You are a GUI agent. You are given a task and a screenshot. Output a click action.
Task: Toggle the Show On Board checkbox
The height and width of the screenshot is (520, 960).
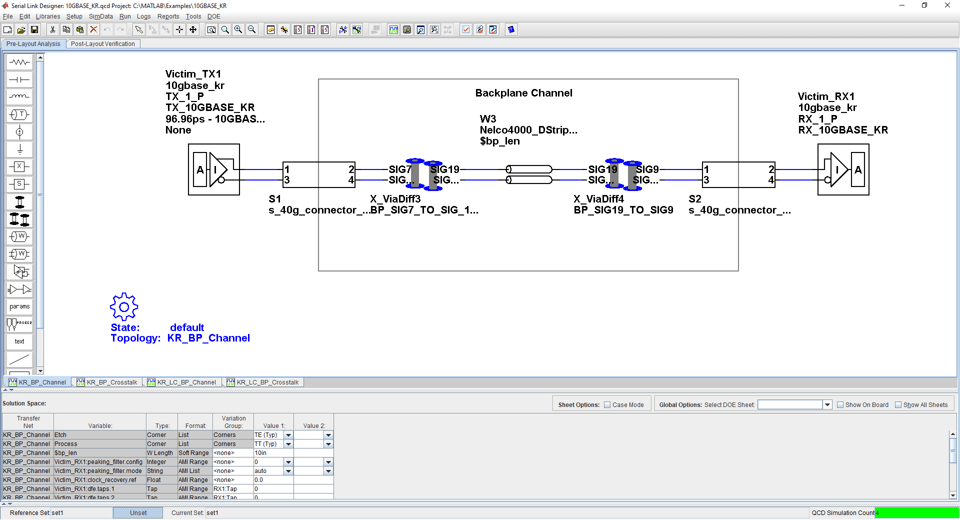click(x=840, y=405)
